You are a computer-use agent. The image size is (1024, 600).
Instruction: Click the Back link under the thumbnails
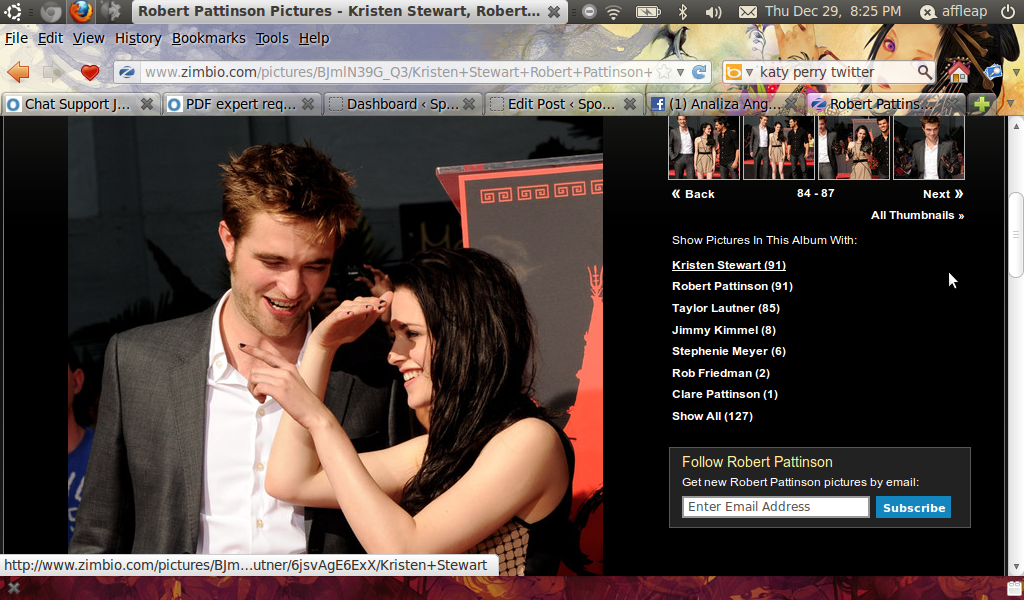click(x=693, y=194)
